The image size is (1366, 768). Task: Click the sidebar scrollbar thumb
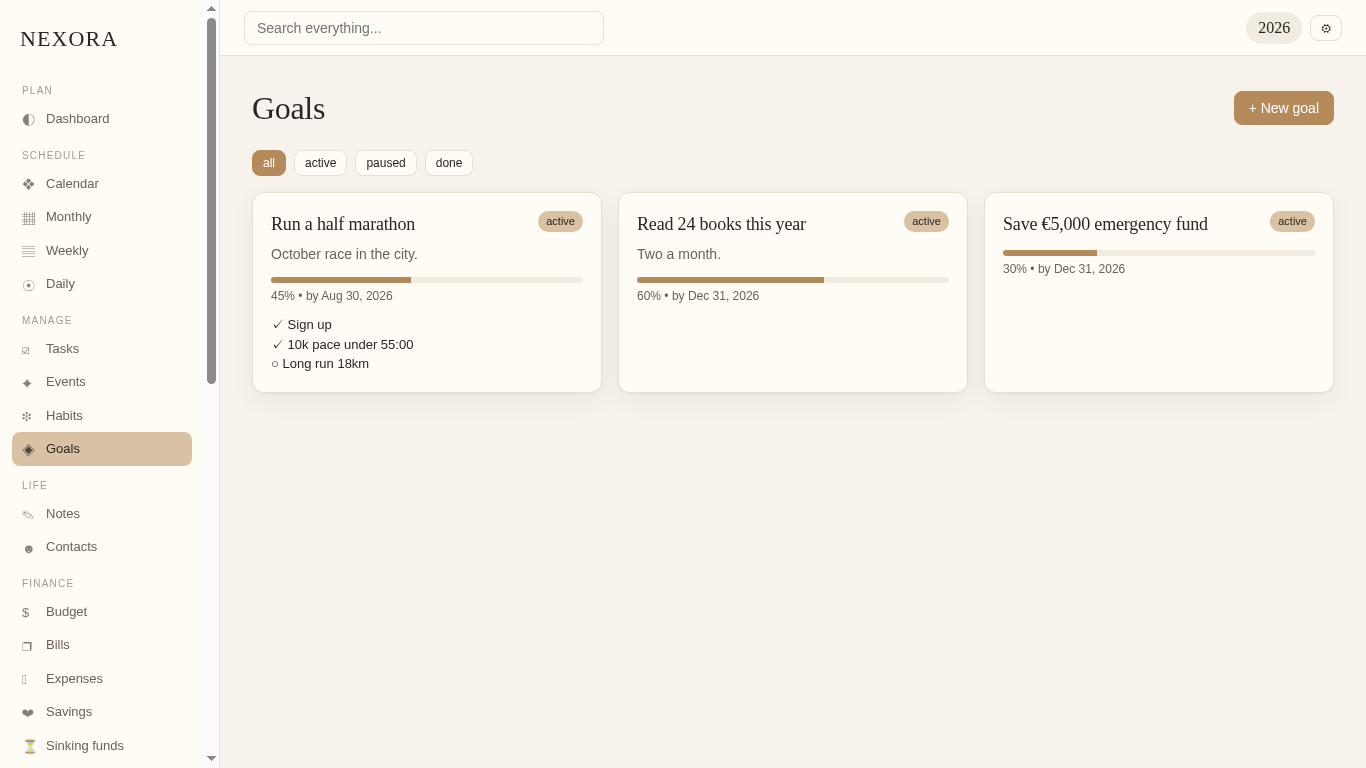coord(211,200)
